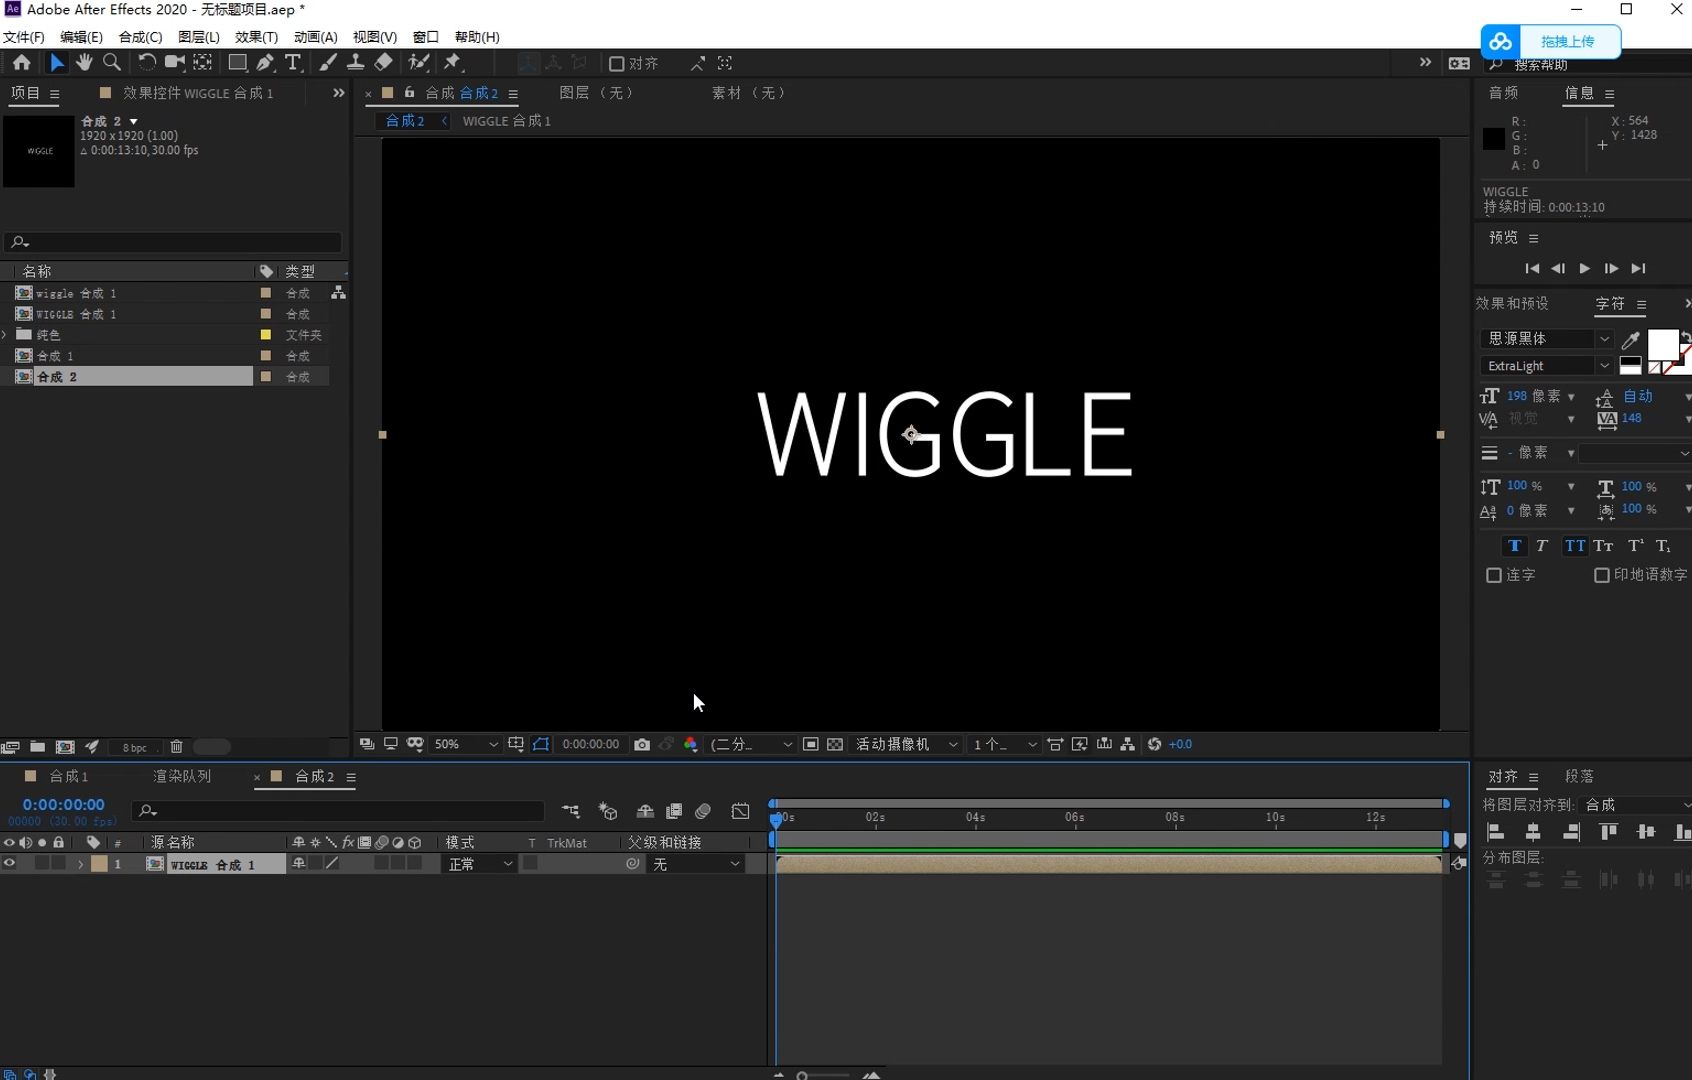The width and height of the screenshot is (1692, 1080).
Task: Select the Horizontal Type tool
Action: coord(293,63)
